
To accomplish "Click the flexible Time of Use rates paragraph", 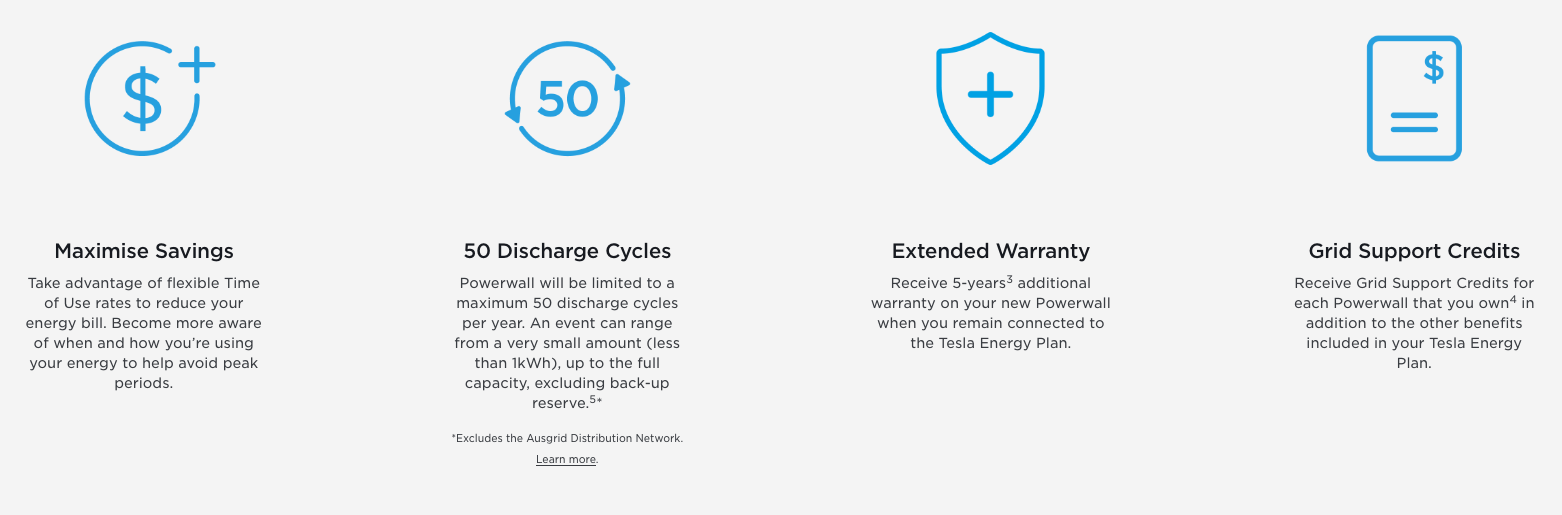I will [144, 333].
